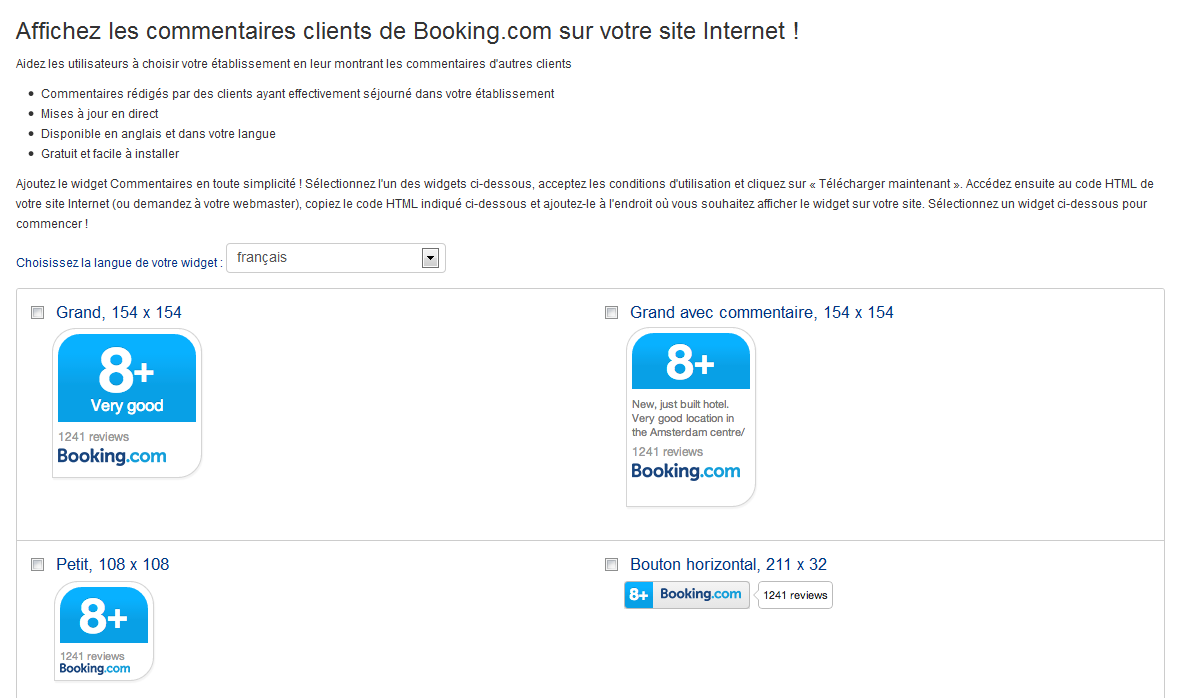Open the widget language dropdown arrow

pyautogui.click(x=430, y=258)
